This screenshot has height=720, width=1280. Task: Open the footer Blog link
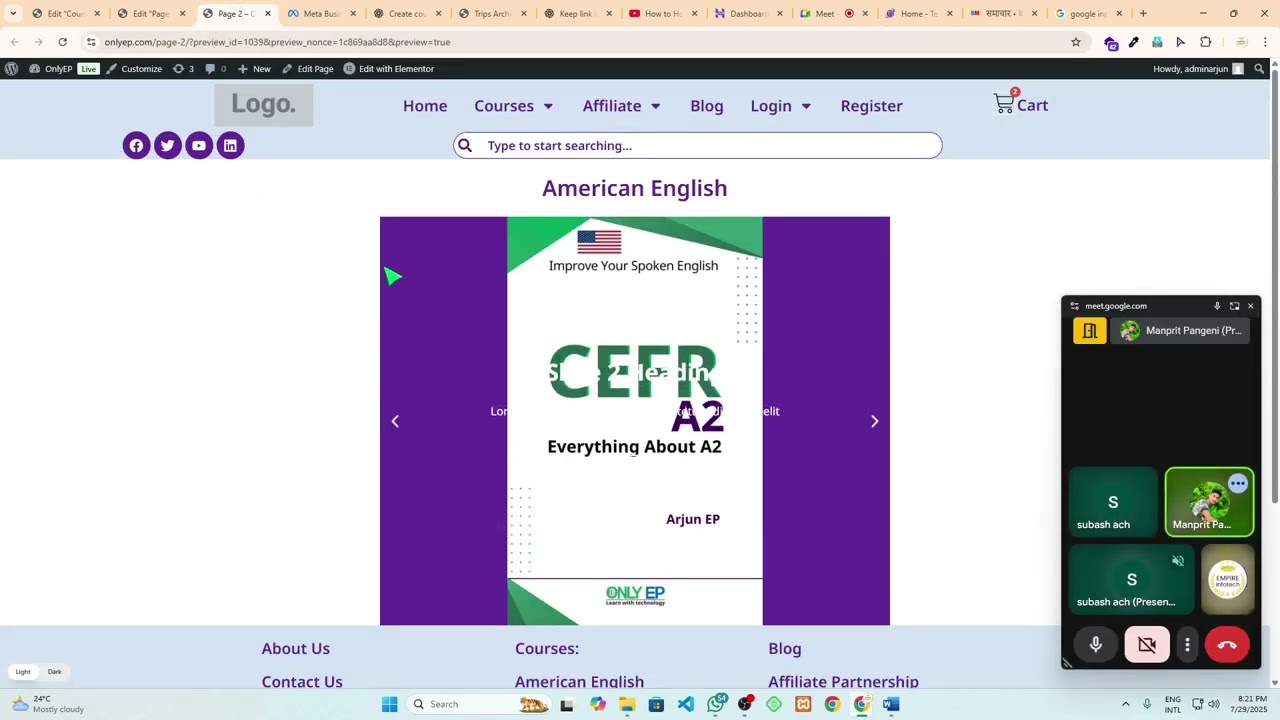click(x=785, y=649)
